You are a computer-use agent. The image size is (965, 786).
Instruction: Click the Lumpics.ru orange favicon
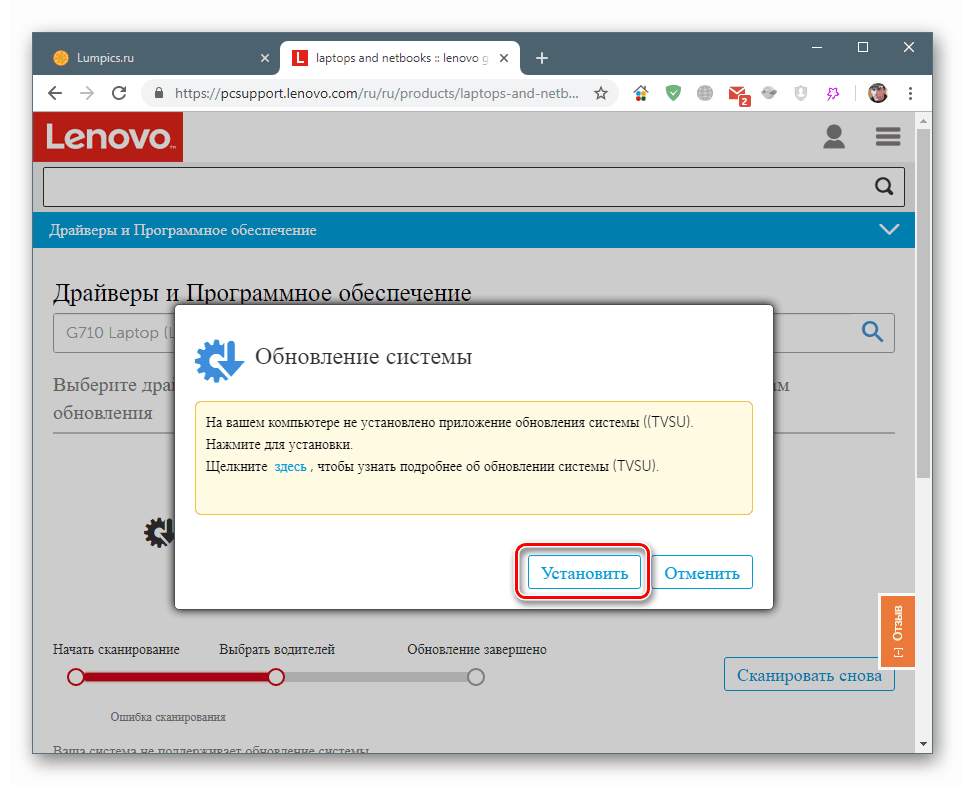pyautogui.click(x=61, y=58)
